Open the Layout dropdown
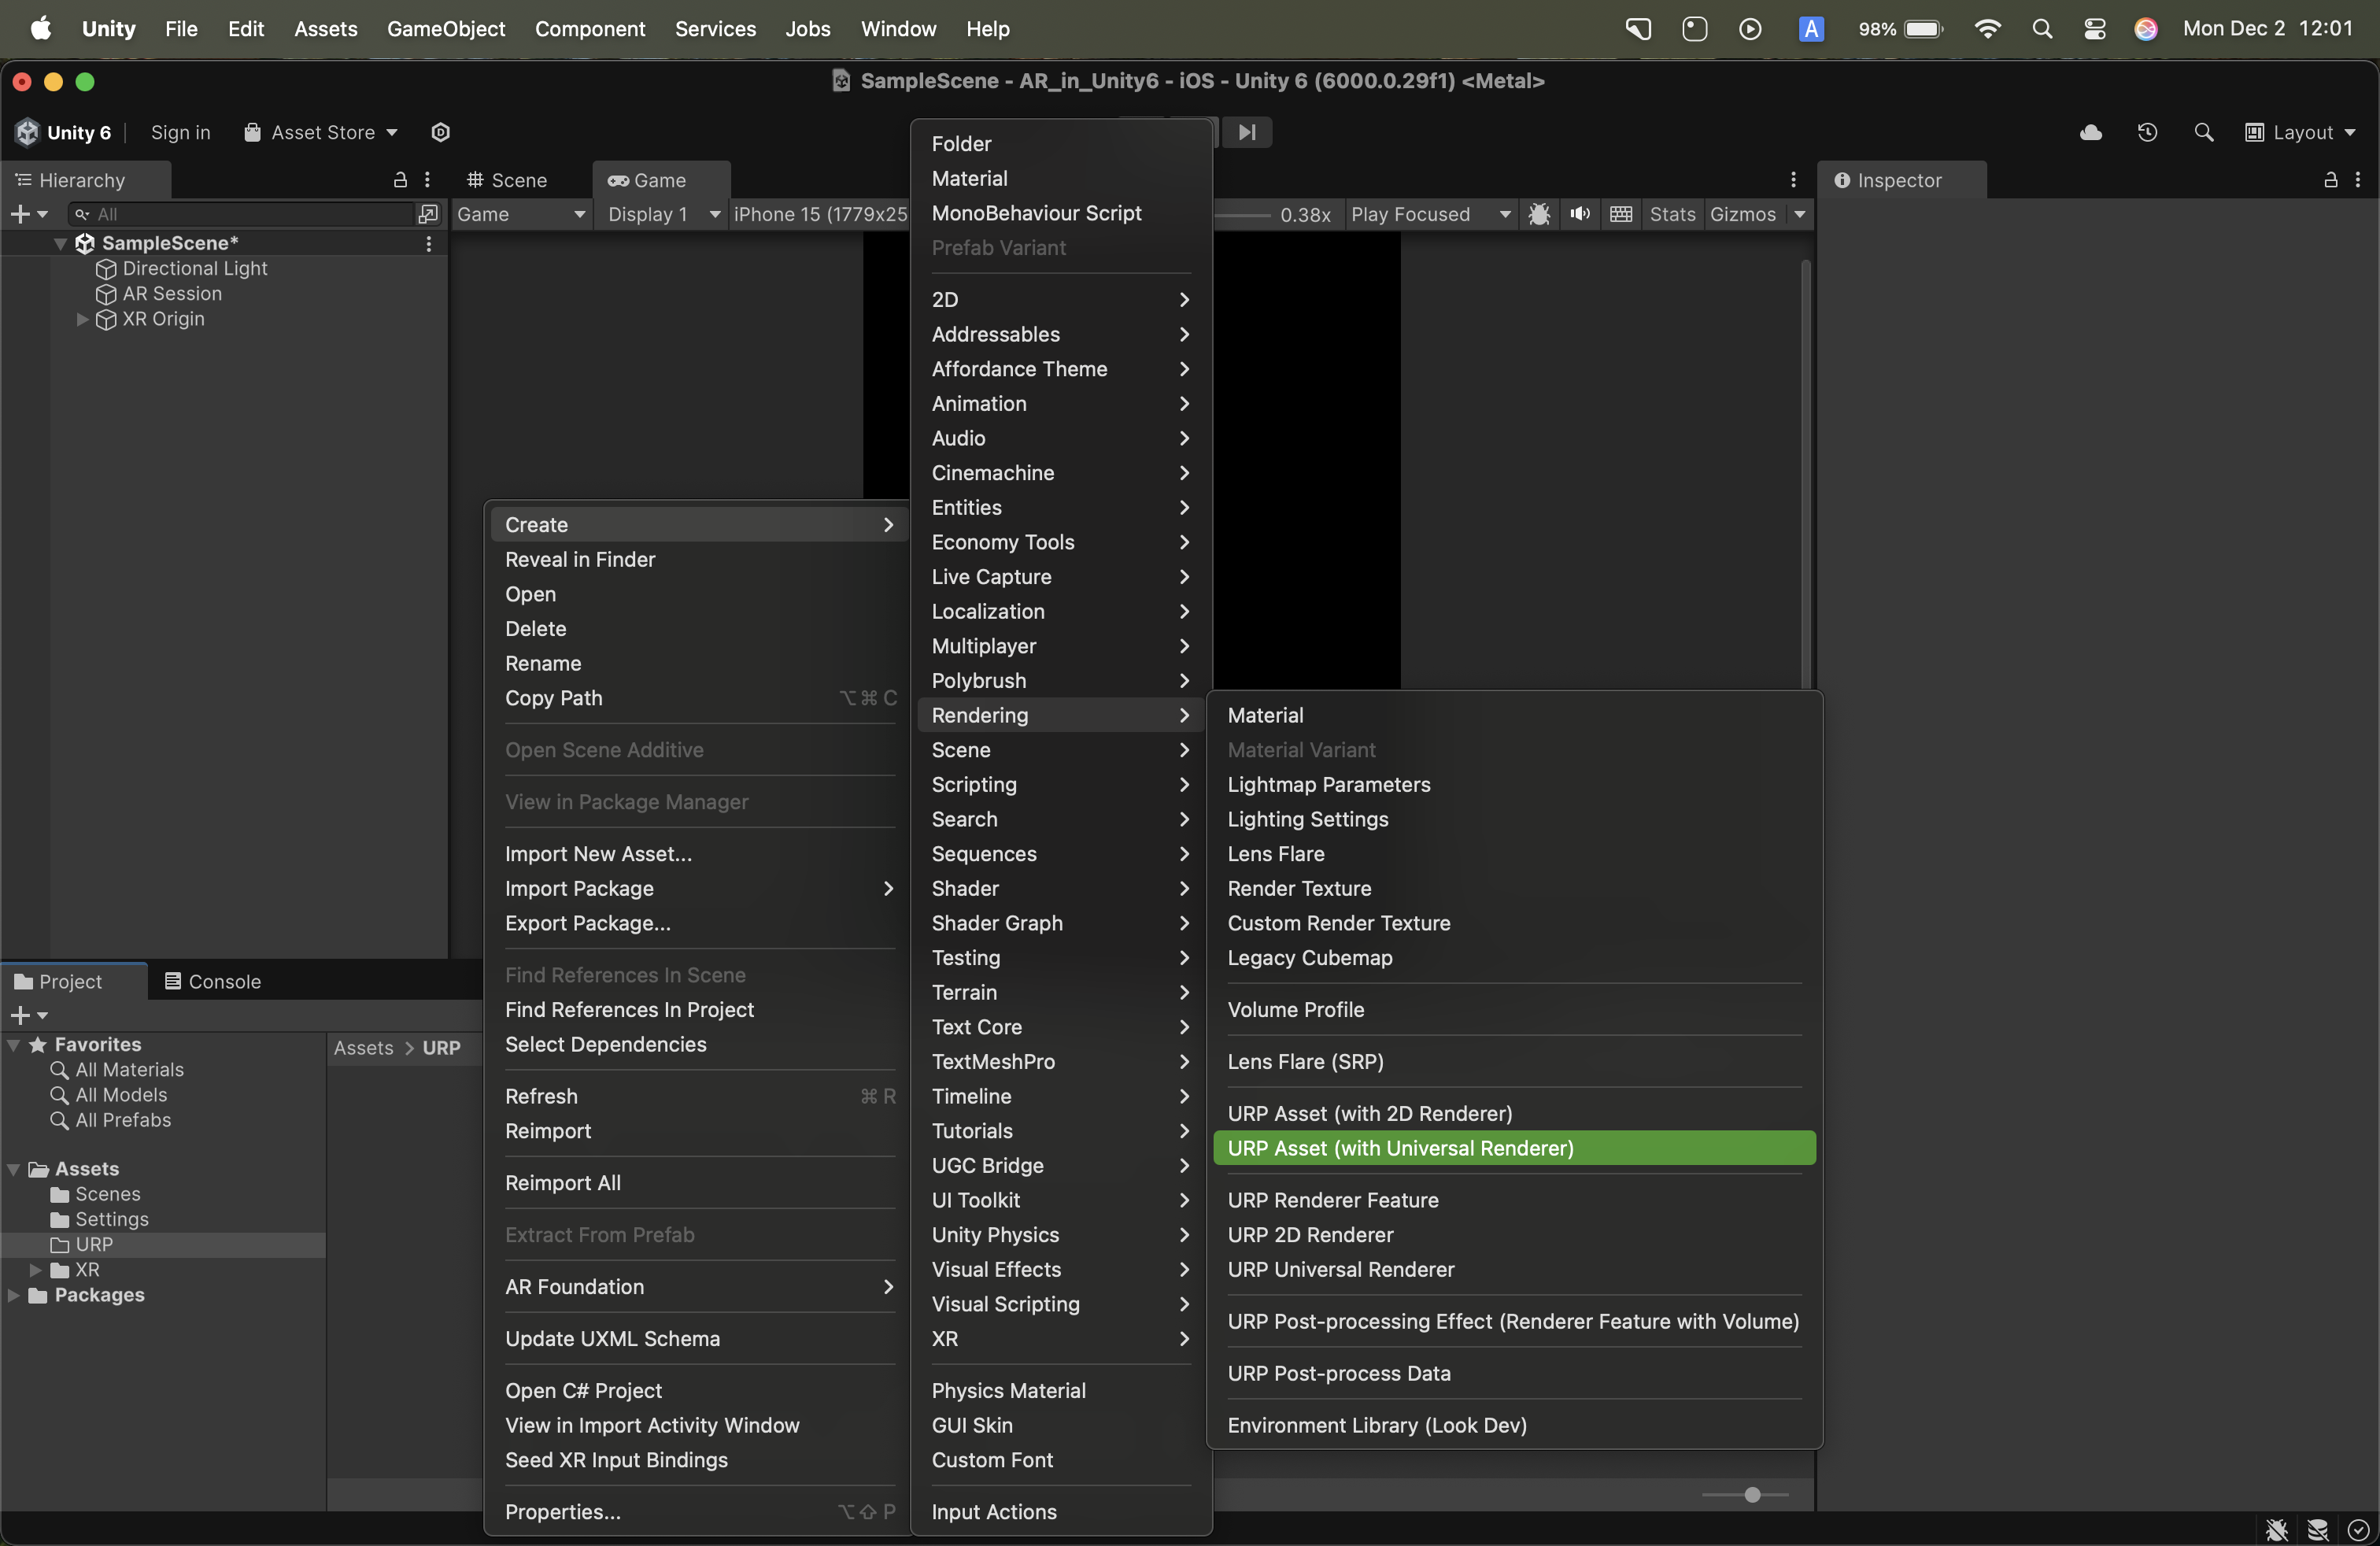2380x1546 pixels. (x=2301, y=132)
